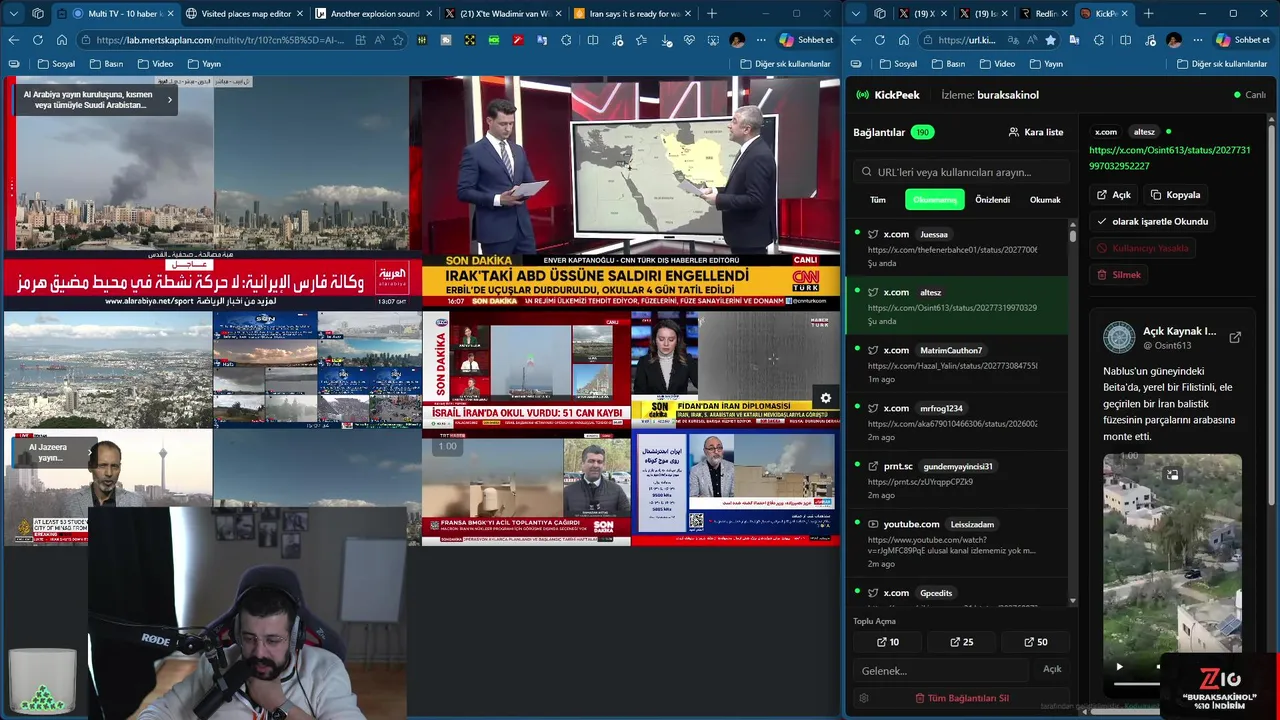Viewport: 1280px width, 720px height.
Task: Open the Juessaa x.com link entry
Action: pos(958,248)
